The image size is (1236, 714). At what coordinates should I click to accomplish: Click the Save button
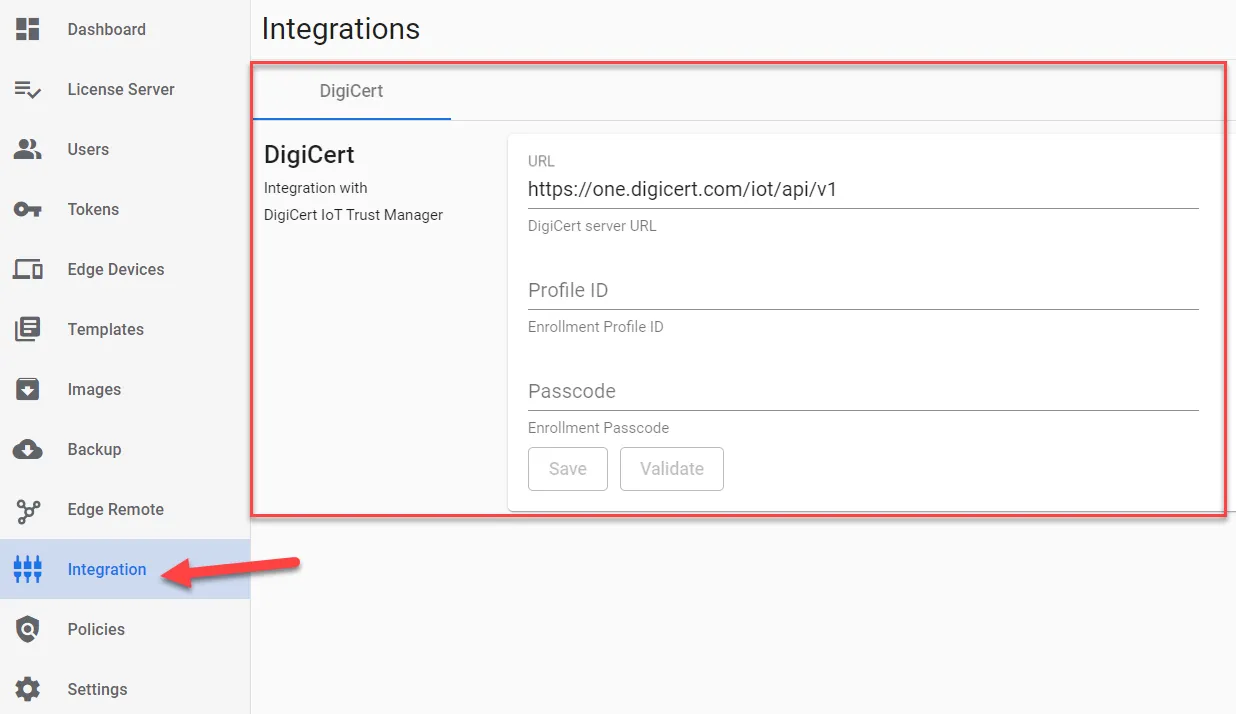[568, 469]
